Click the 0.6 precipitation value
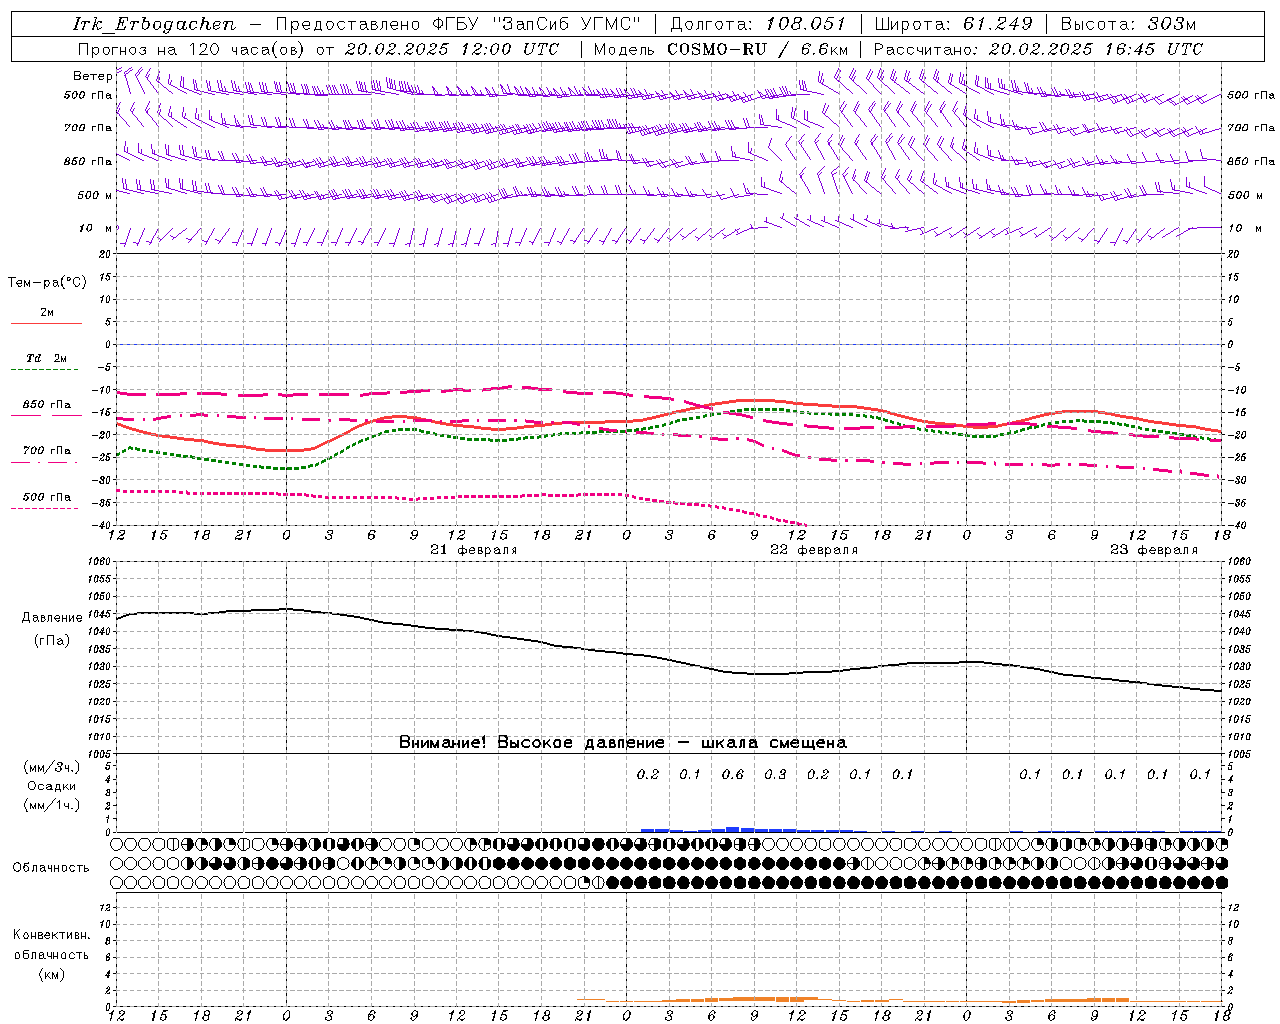The image size is (1280, 1024). tap(733, 774)
